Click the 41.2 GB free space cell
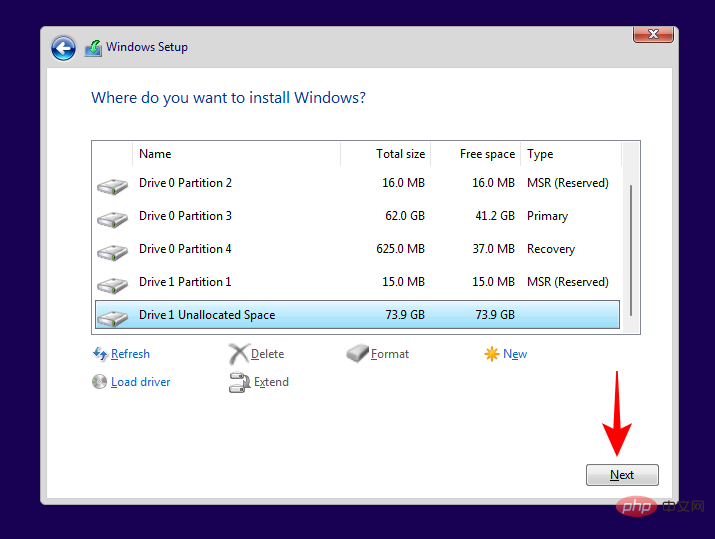715x539 pixels. (495, 216)
